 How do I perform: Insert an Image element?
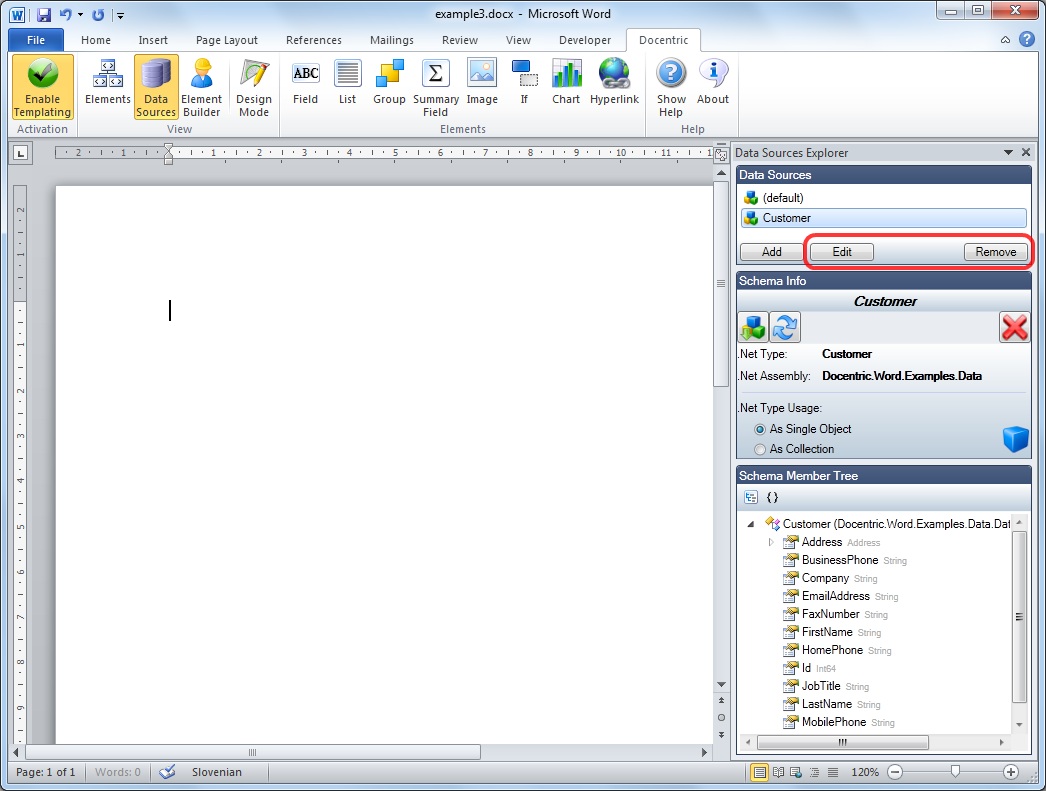tap(482, 83)
